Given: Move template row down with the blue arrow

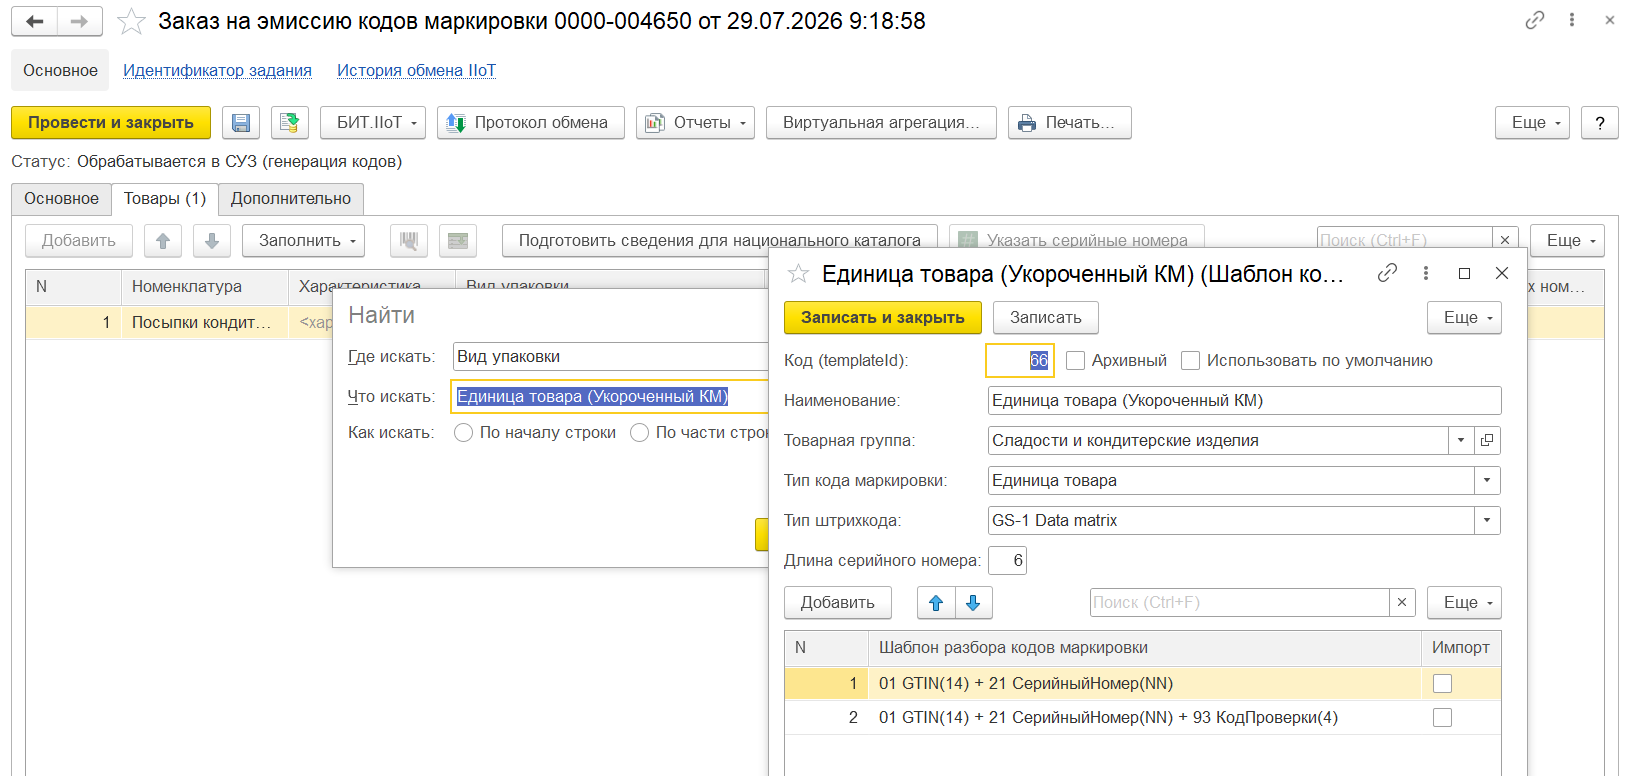Looking at the screenshot, I should pyautogui.click(x=973, y=603).
